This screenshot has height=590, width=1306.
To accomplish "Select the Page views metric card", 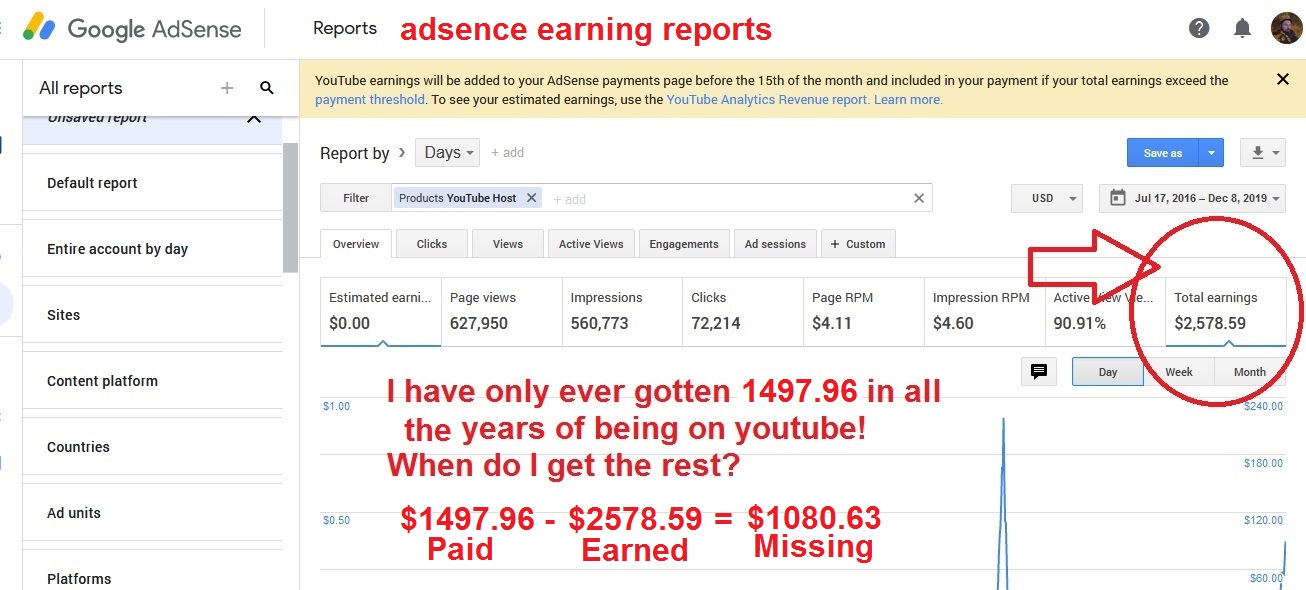I will pos(502,312).
